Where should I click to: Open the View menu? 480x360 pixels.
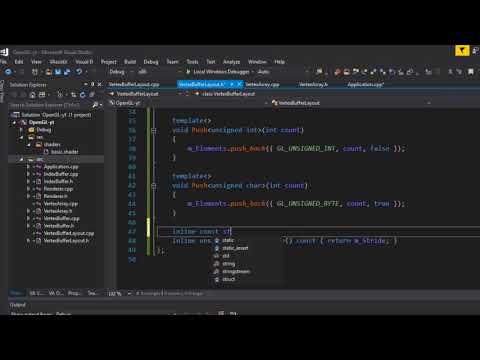36,62
